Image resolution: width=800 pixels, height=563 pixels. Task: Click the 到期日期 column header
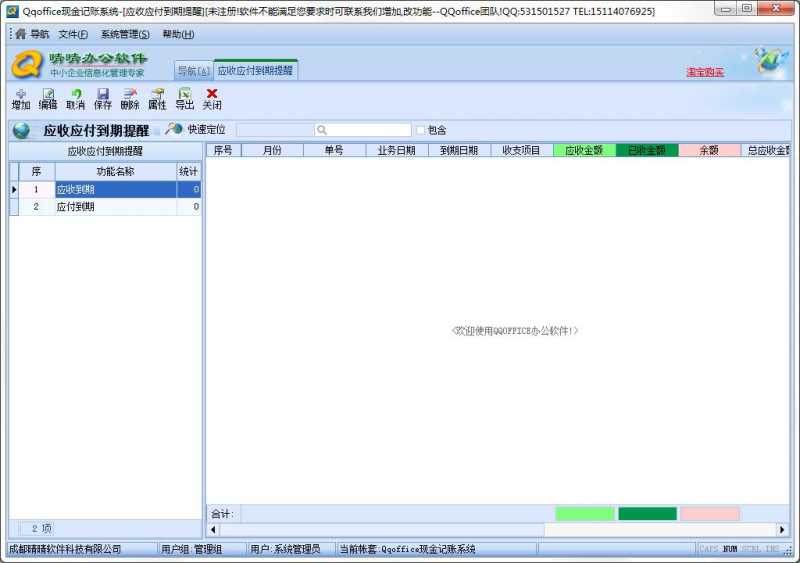460,150
